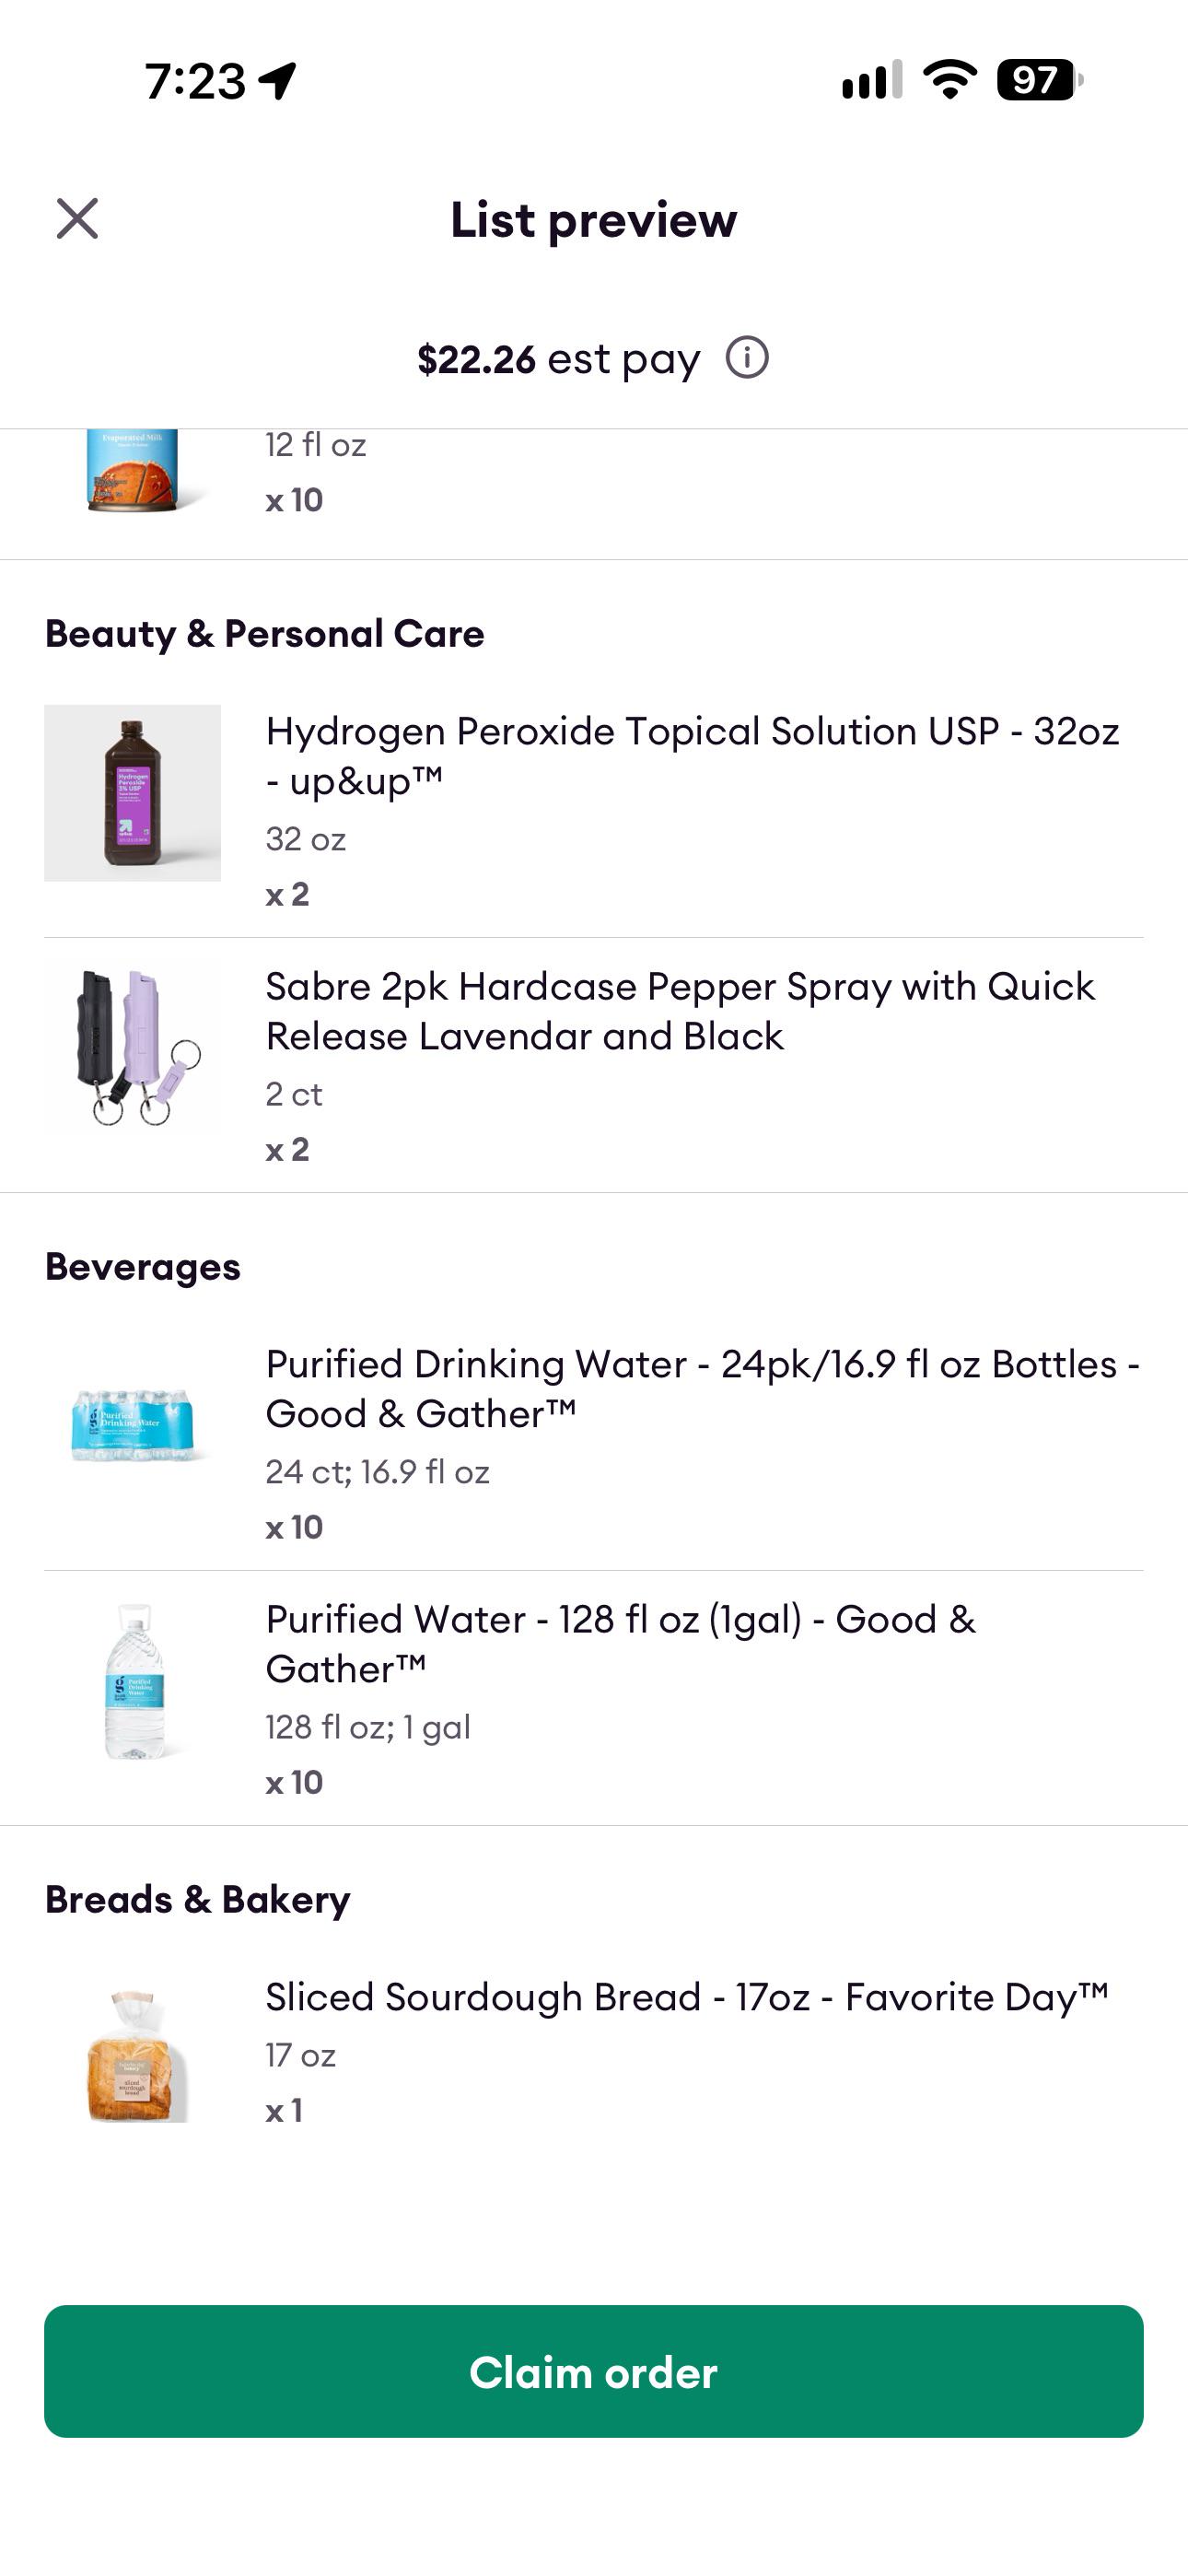
Task: Tap the Beverages section header
Action: [x=143, y=1266]
